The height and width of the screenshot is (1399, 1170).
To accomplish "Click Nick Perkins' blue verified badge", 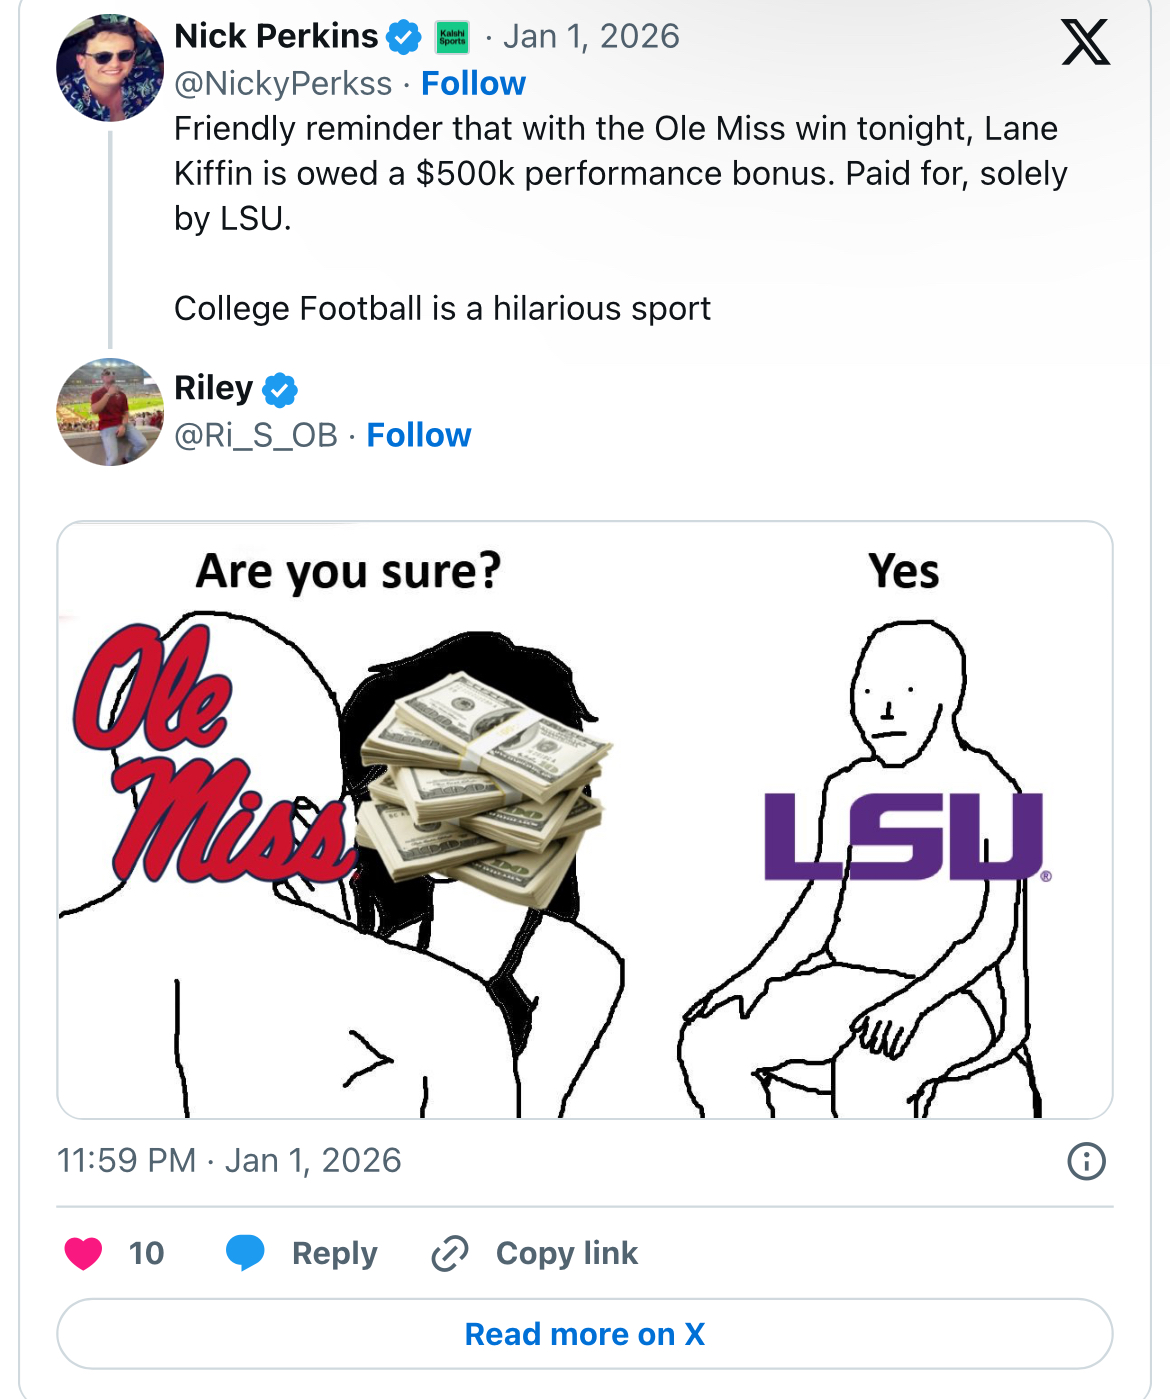I will (404, 37).
